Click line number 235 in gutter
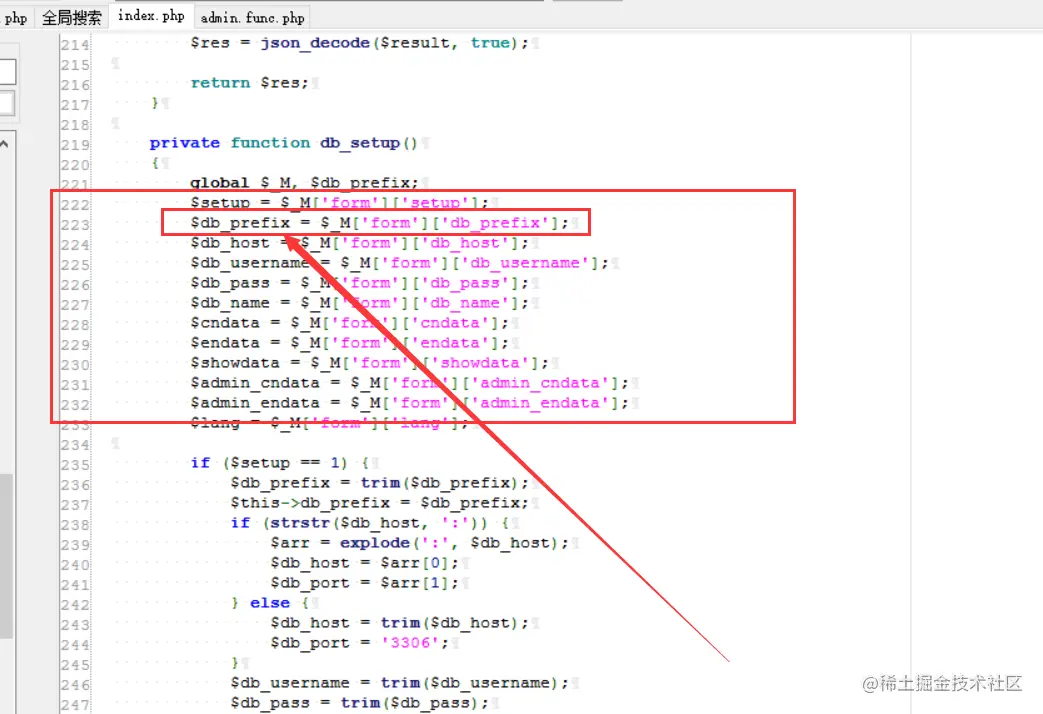Viewport: 1043px width, 714px height. pos(74,464)
